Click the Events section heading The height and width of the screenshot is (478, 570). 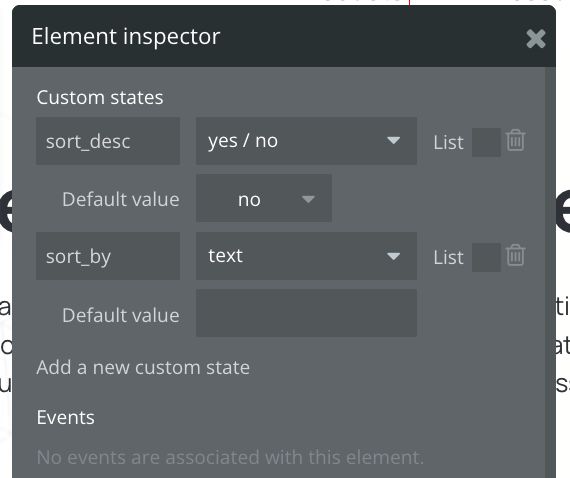pos(65,417)
